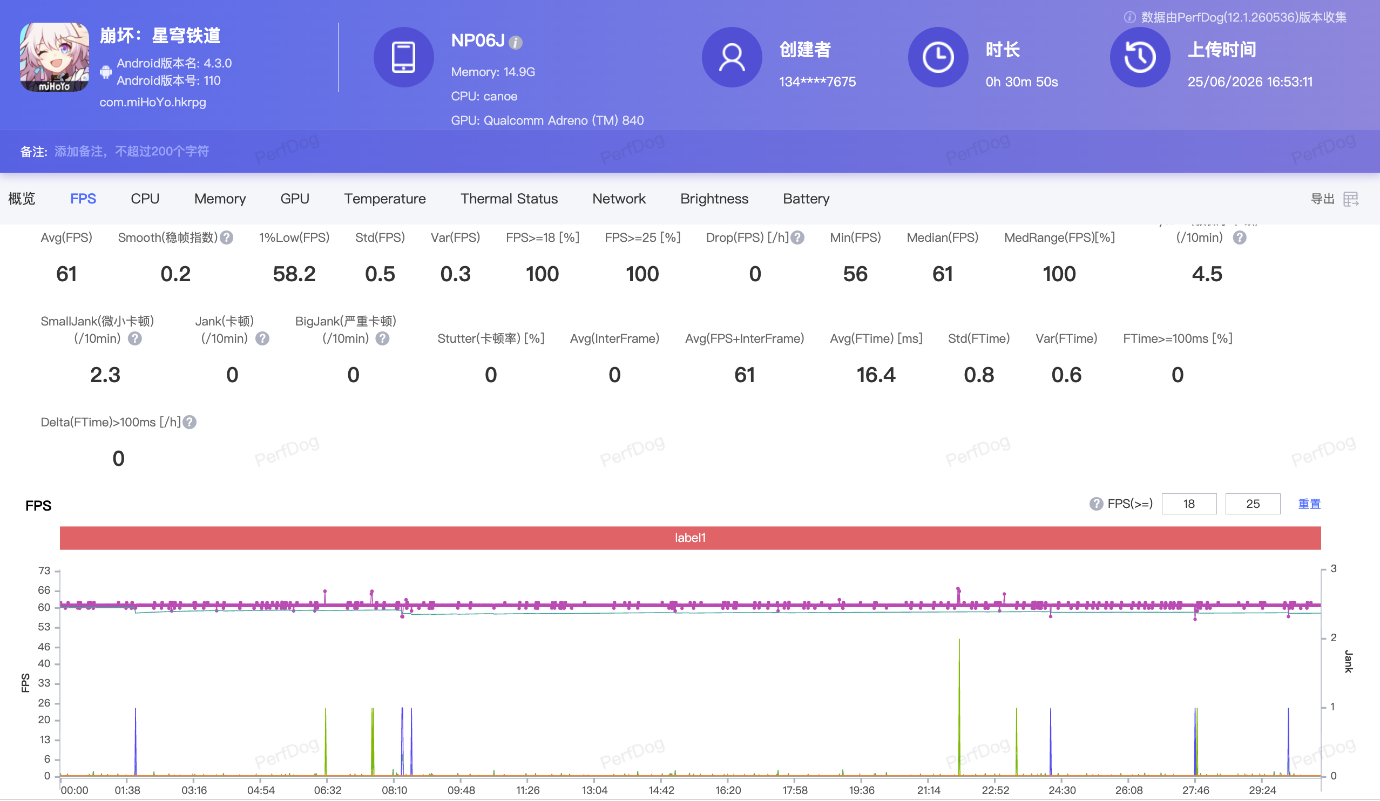View the Thermal Status tab

pos(509,199)
